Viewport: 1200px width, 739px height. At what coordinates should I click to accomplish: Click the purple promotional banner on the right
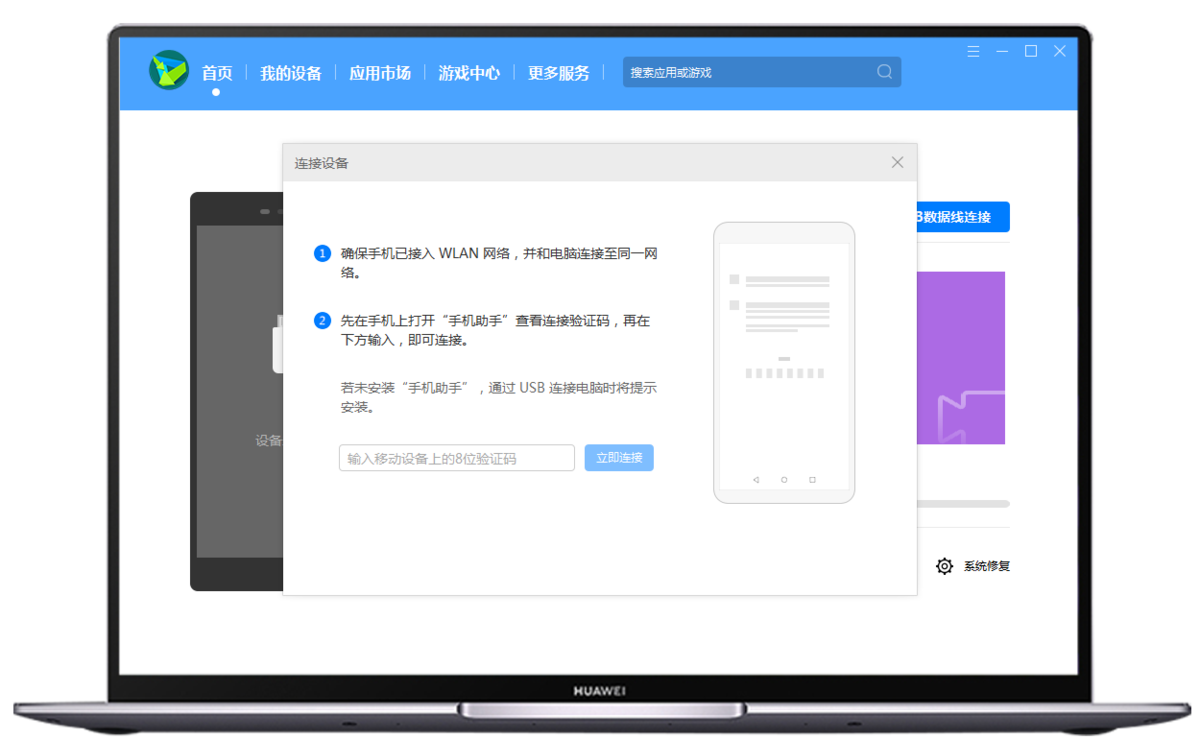[x=960, y=357]
